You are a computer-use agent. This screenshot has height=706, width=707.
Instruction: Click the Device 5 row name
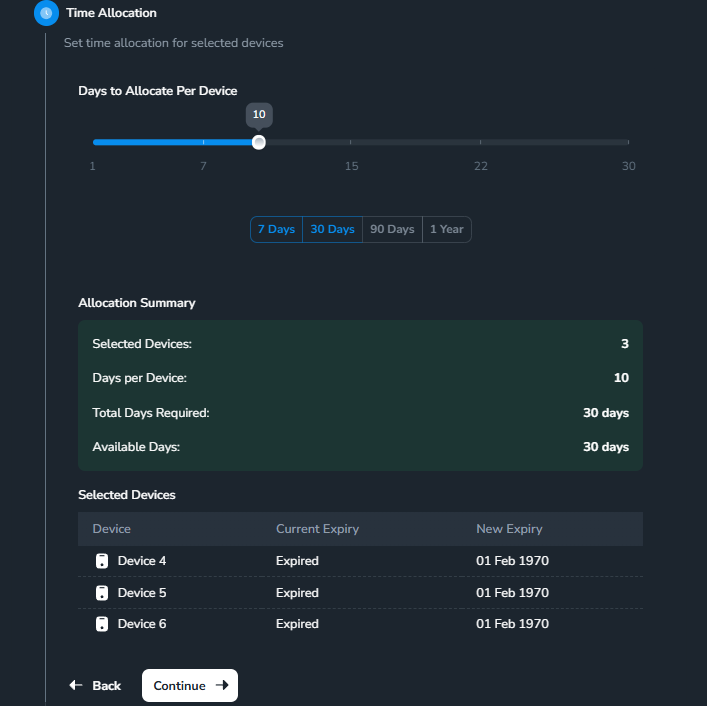click(x=142, y=593)
